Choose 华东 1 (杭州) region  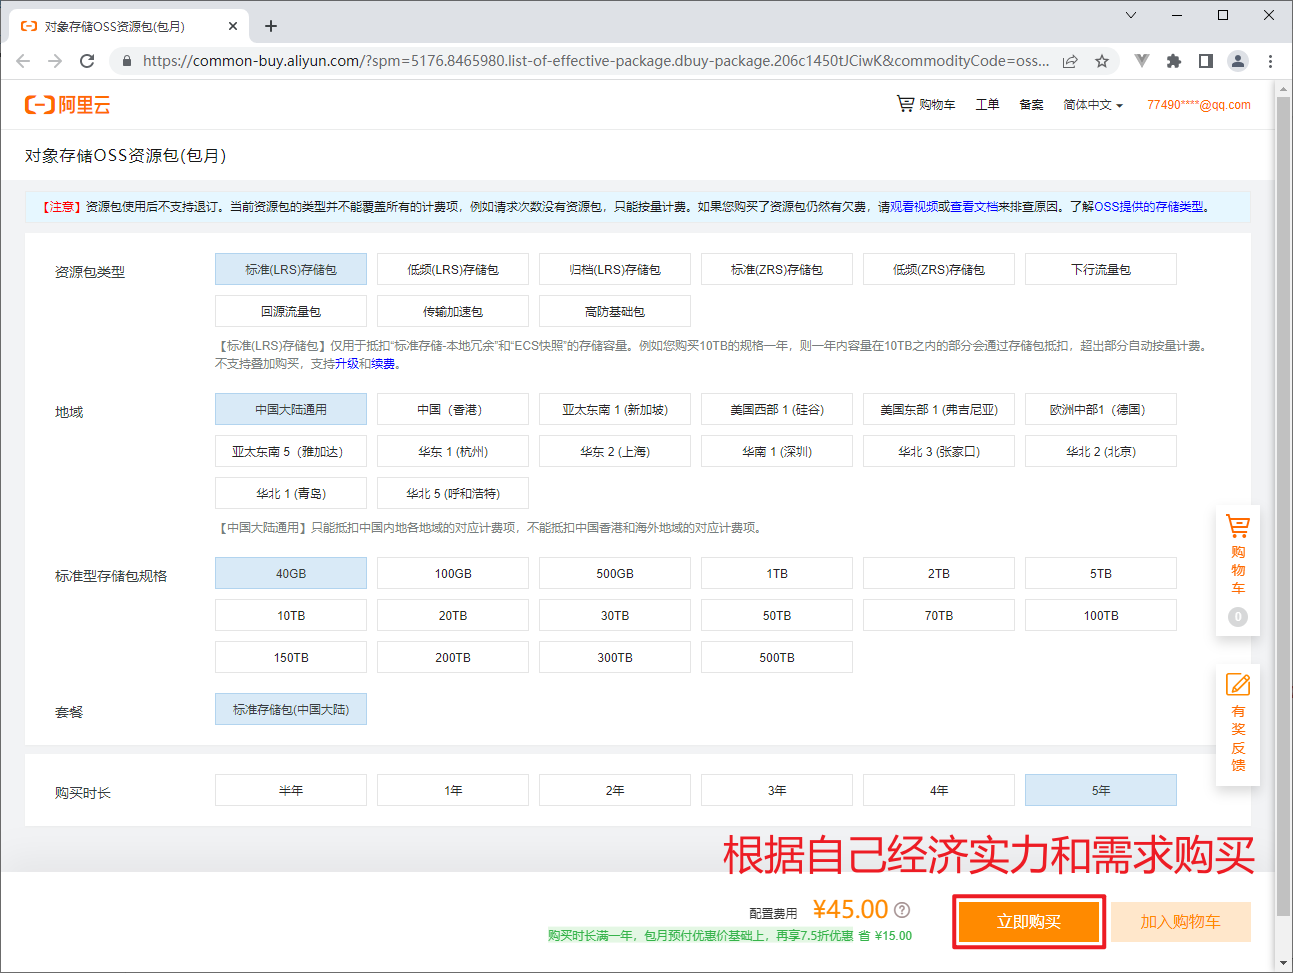tap(453, 451)
